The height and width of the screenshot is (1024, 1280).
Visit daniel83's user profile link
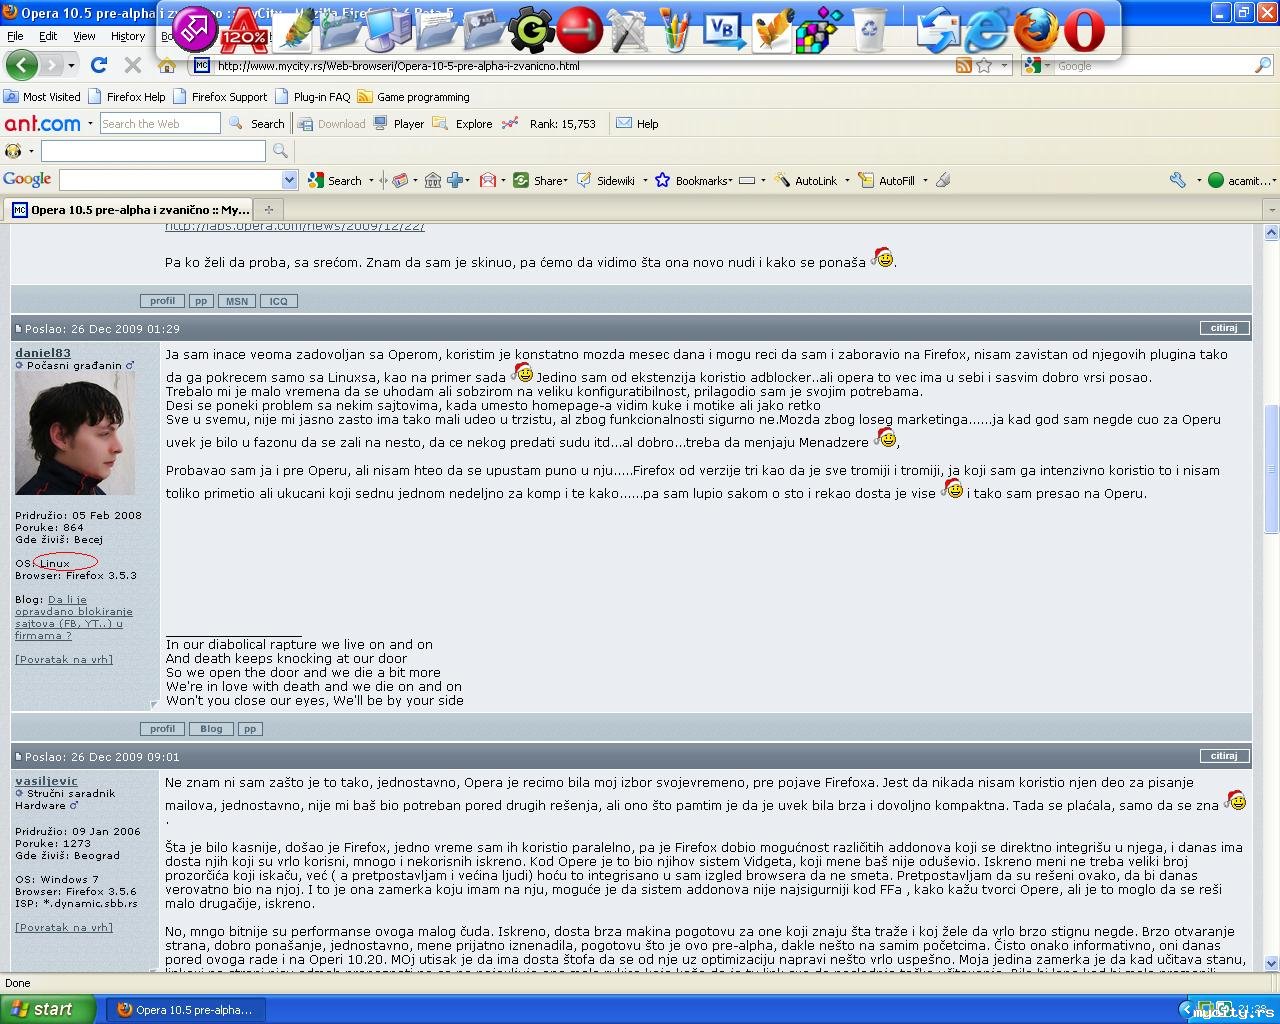[43, 353]
